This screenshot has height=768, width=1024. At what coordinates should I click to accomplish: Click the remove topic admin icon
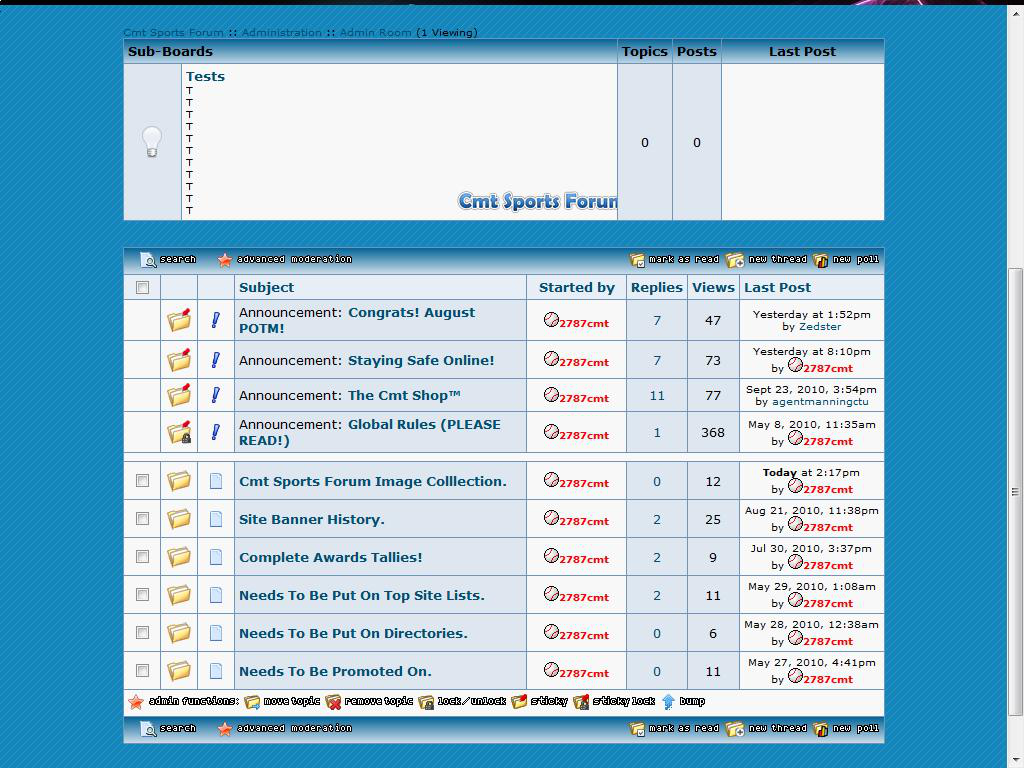333,702
